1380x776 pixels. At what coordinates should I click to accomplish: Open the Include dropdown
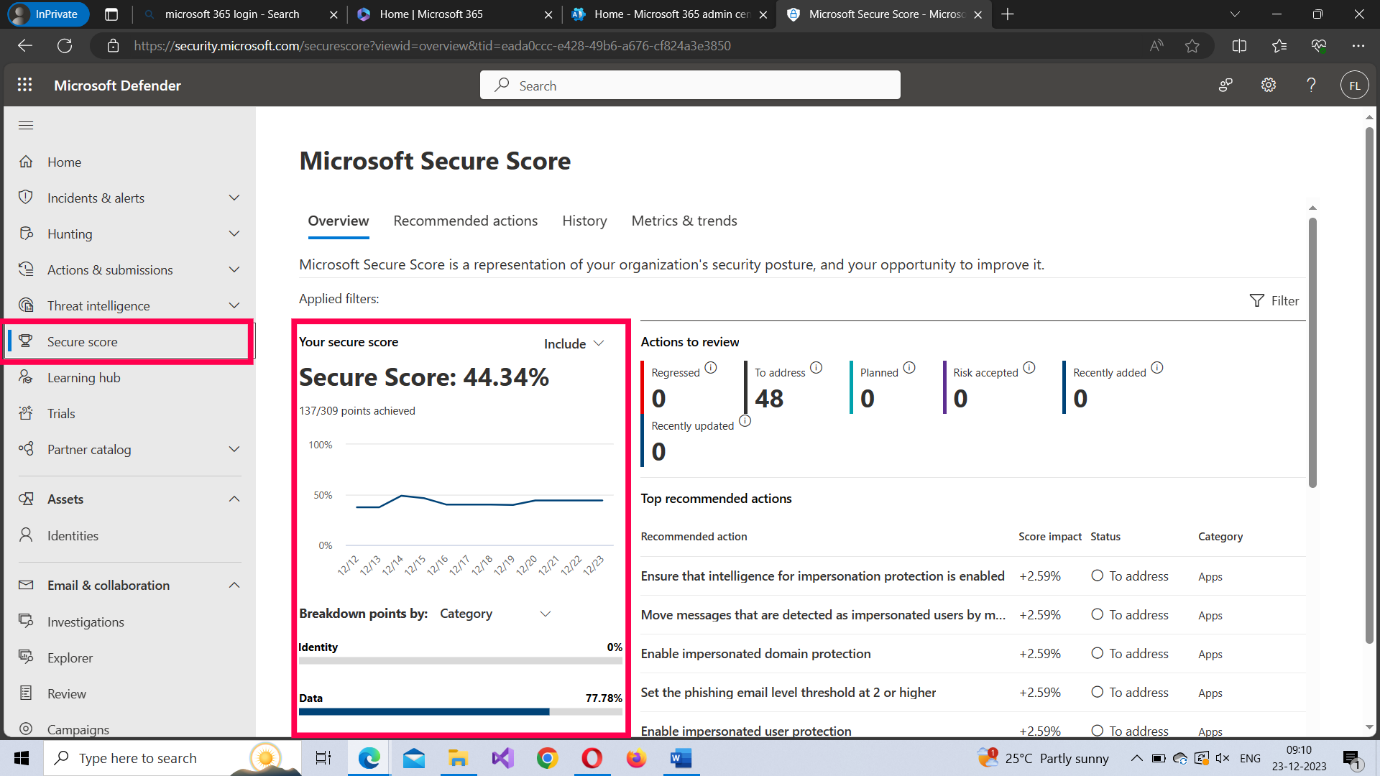[x=574, y=343]
